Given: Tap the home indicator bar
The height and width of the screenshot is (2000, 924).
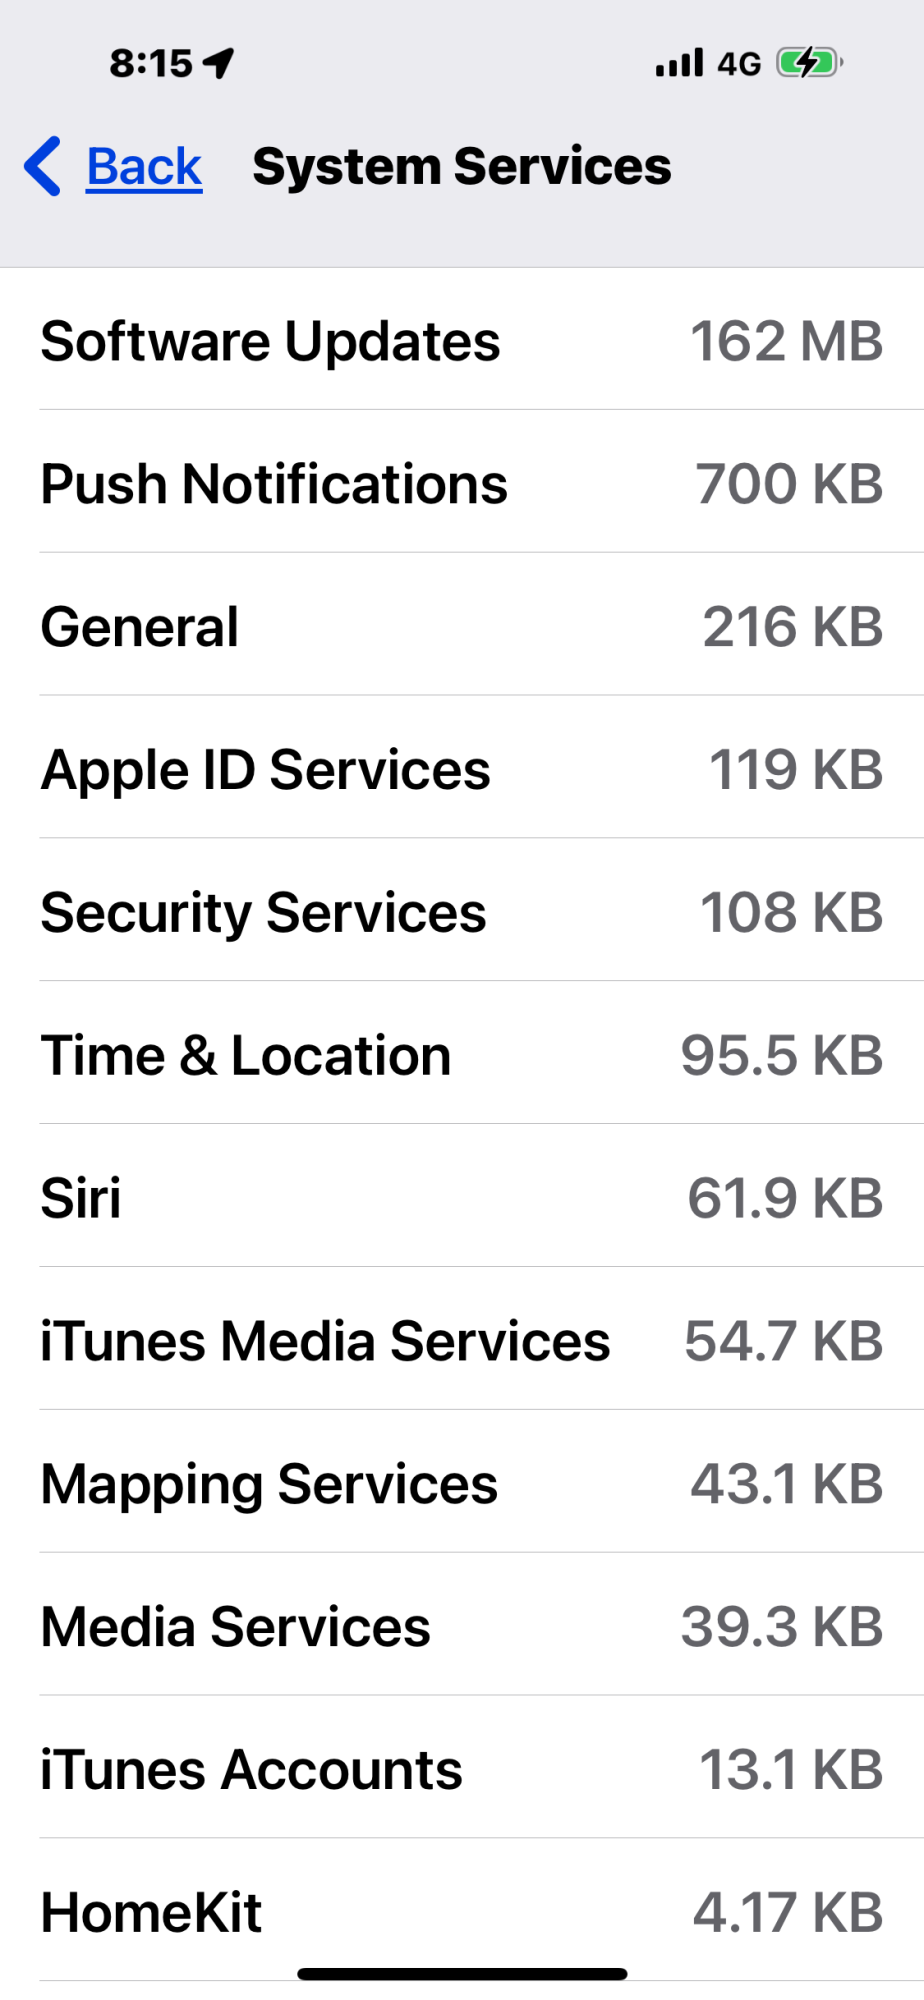Looking at the screenshot, I should (462, 1974).
